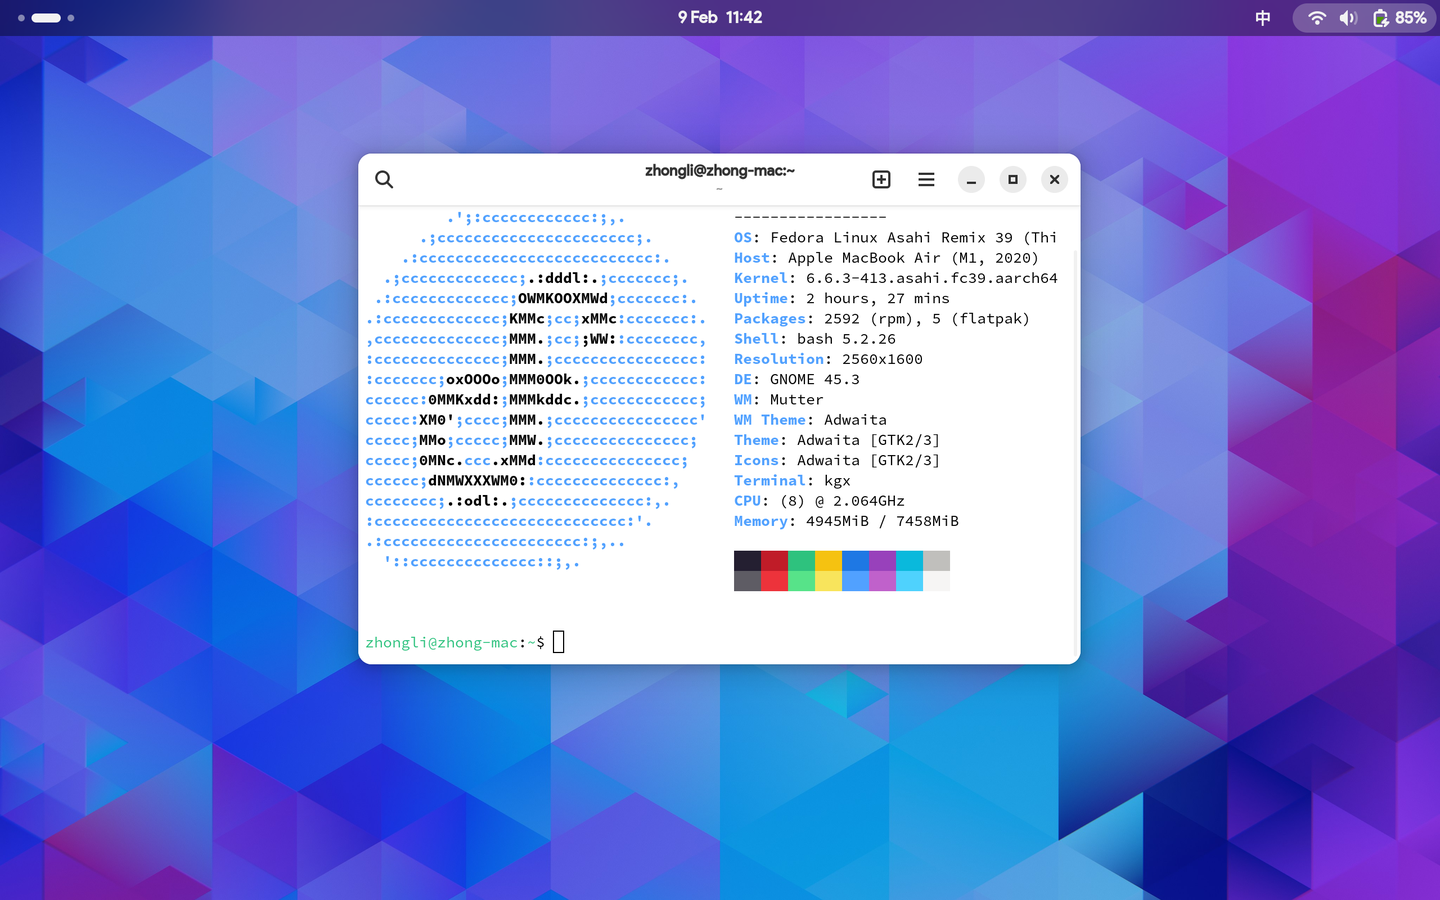The width and height of the screenshot is (1440, 900).
Task: Click the Memory value 4945MiB / 7458MiB
Action: point(882,521)
